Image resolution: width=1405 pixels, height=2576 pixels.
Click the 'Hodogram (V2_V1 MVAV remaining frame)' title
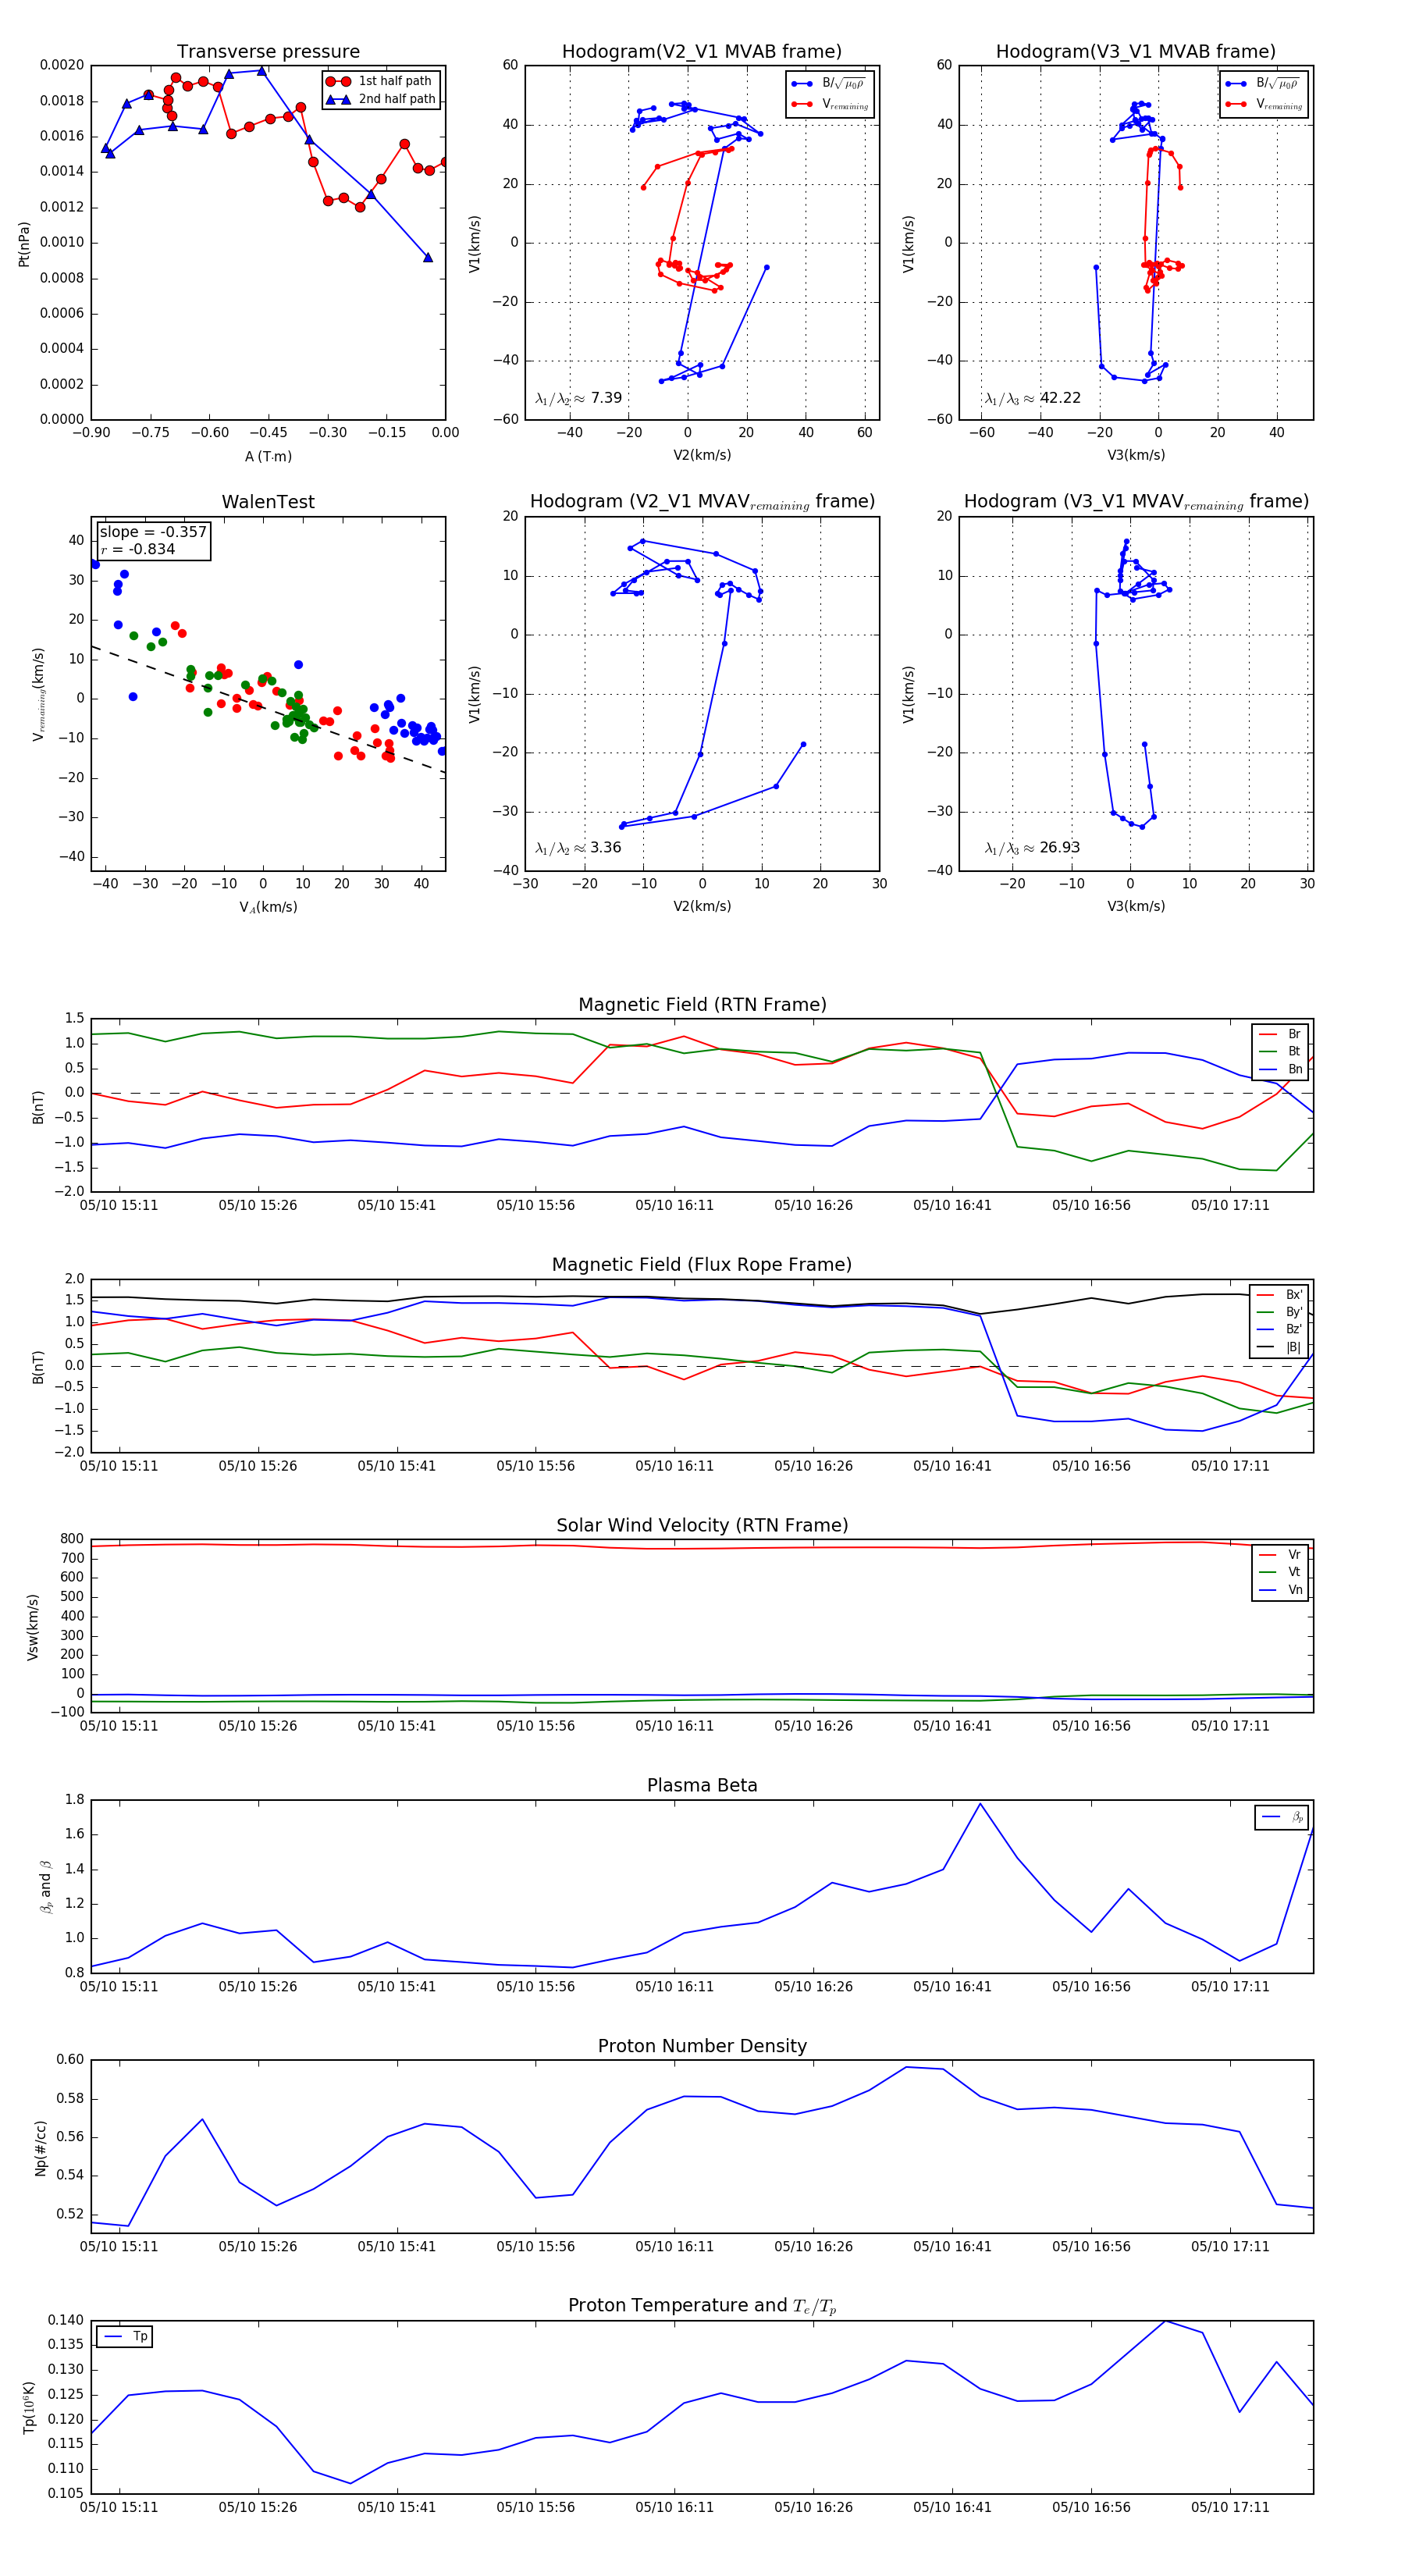point(702,502)
